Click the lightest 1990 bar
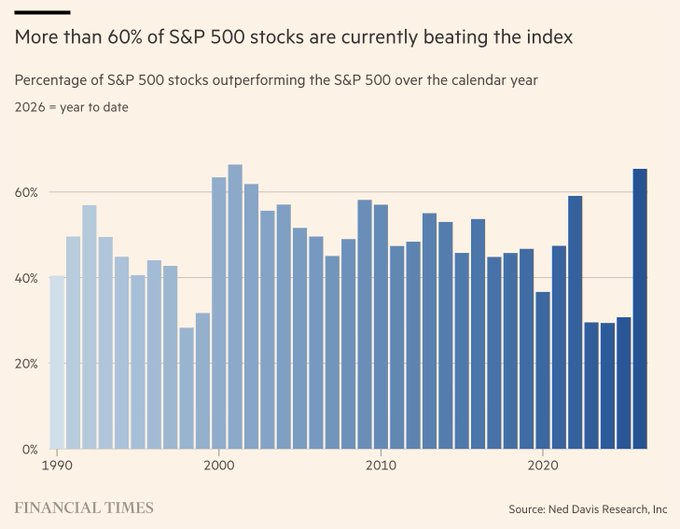Screen dimensions: 680x529 (57, 362)
